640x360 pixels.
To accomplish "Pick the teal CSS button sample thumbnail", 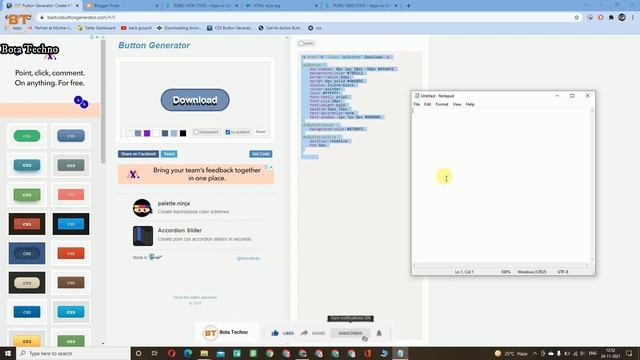I will (27, 165).
